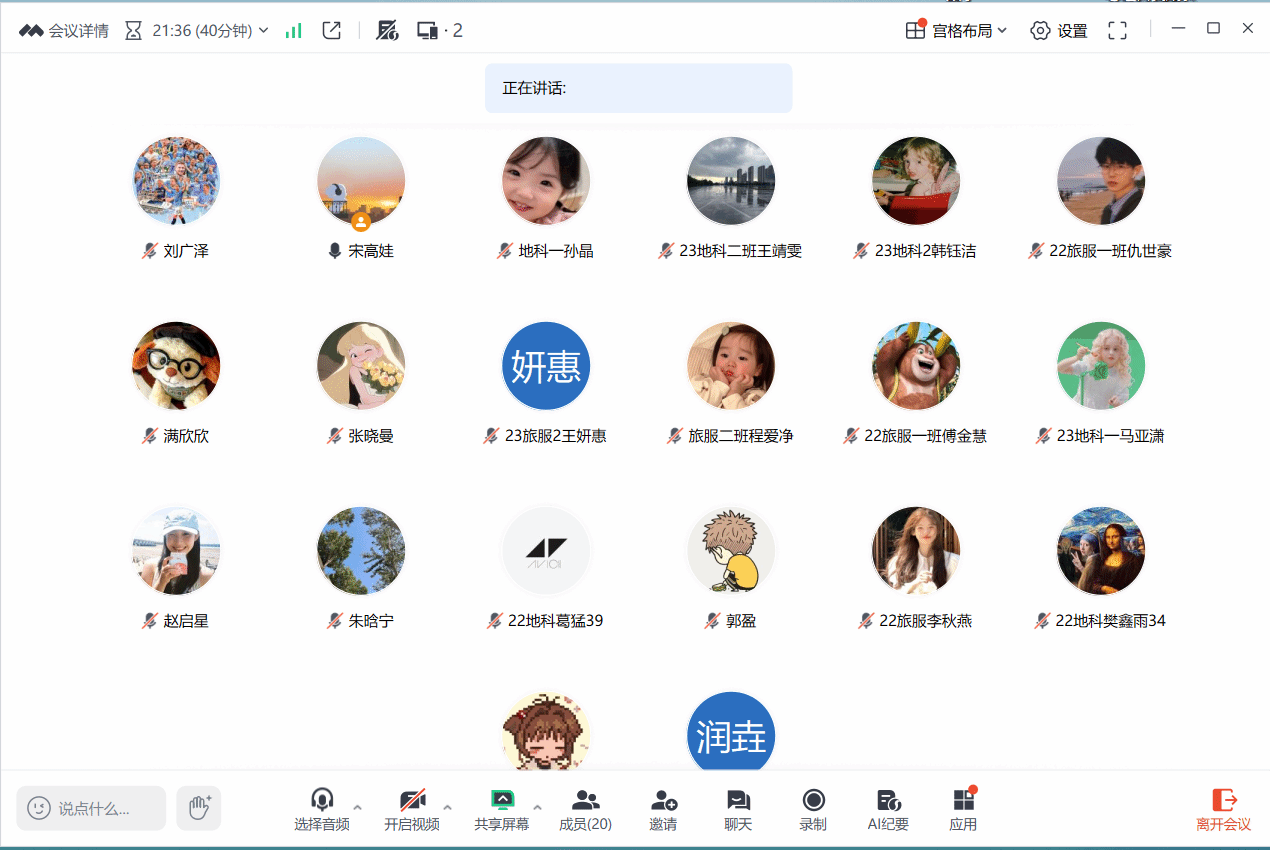Viewport: 1270px width, 850px height.
Task: Click the share meeting link icon
Action: pos(332,31)
